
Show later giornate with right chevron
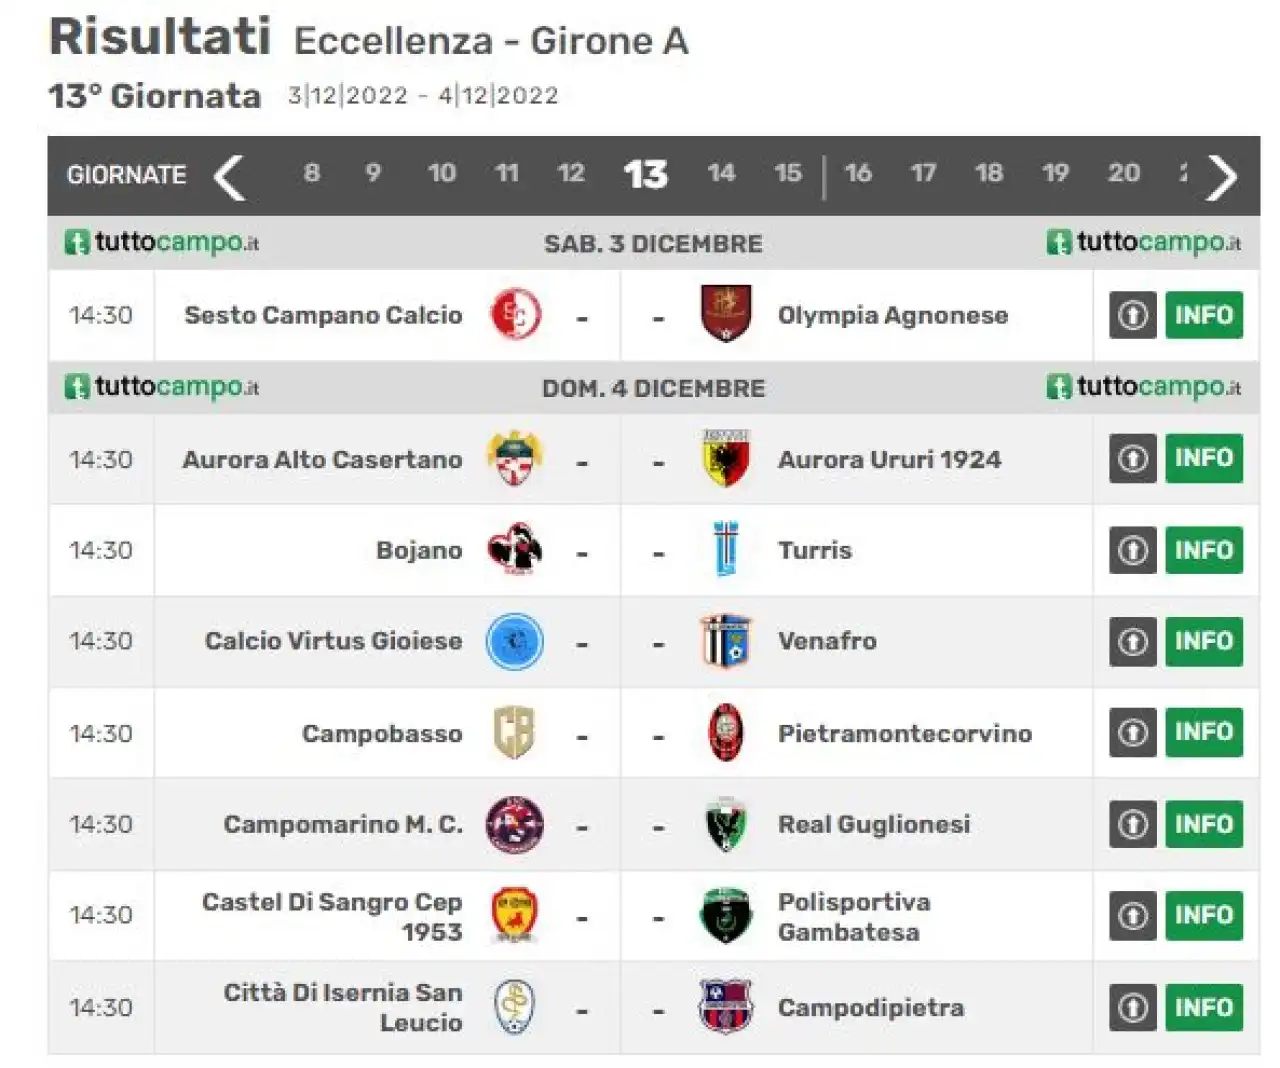[x=1221, y=177]
